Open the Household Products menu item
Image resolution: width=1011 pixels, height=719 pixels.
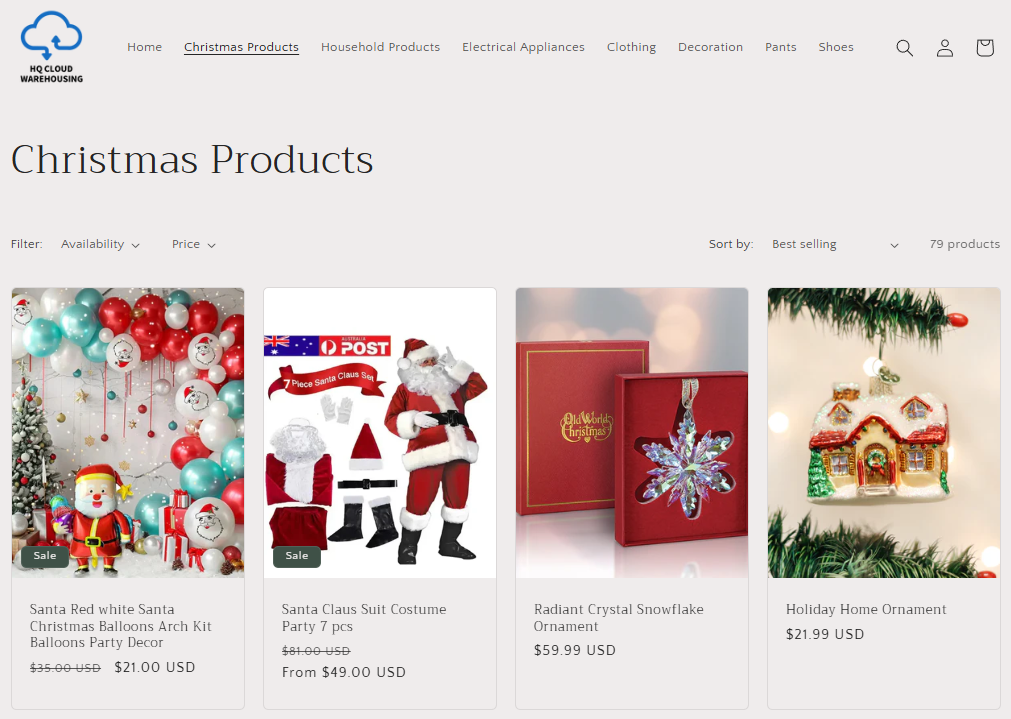380,47
